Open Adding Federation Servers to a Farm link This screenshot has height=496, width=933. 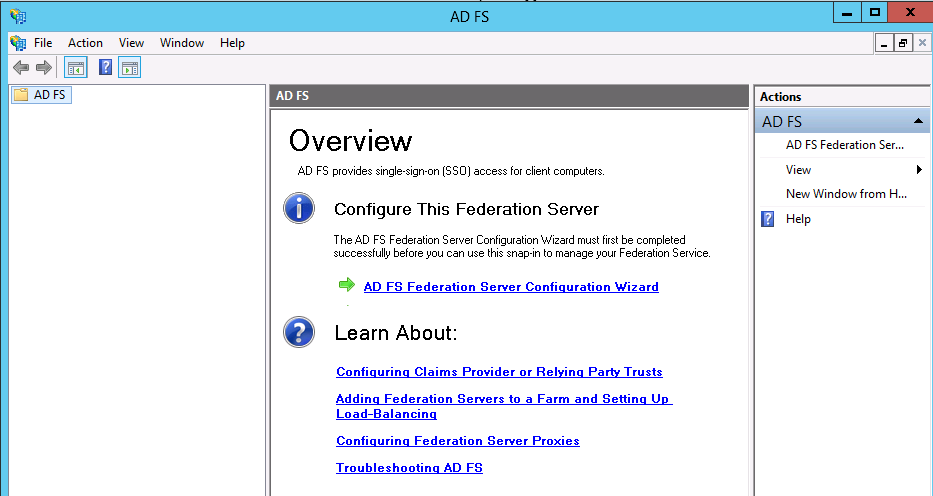coord(504,406)
